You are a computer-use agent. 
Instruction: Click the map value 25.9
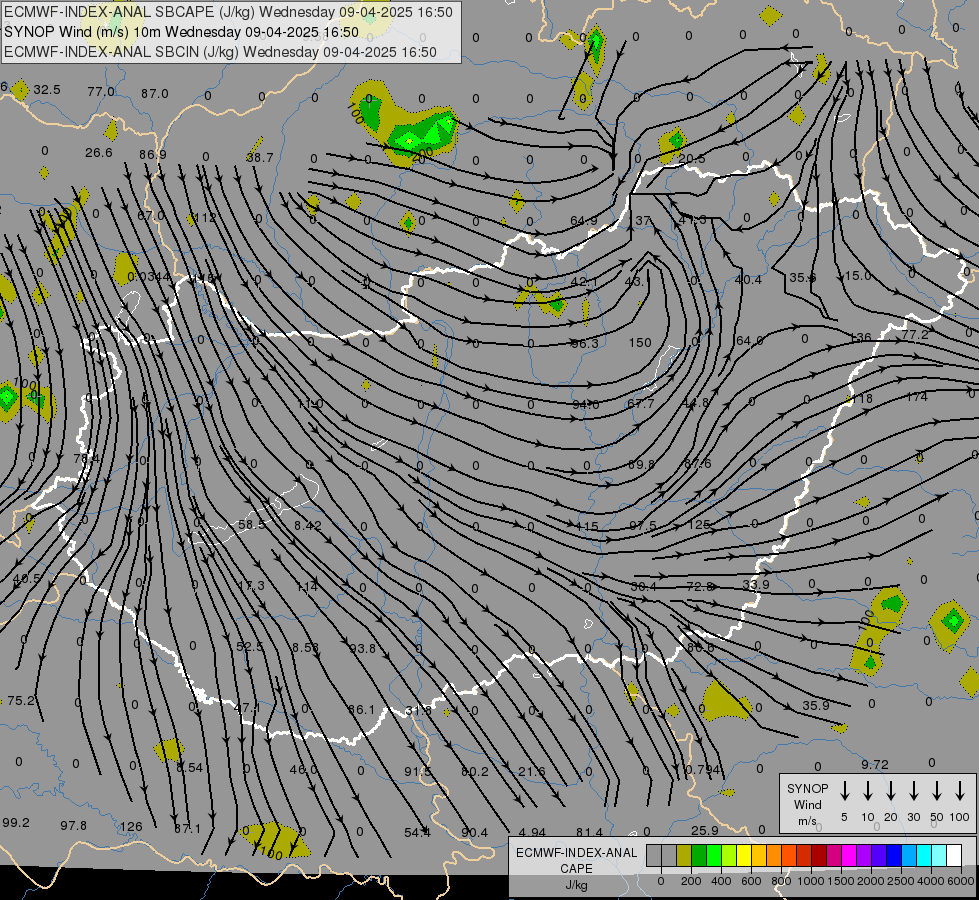pyautogui.click(x=705, y=831)
